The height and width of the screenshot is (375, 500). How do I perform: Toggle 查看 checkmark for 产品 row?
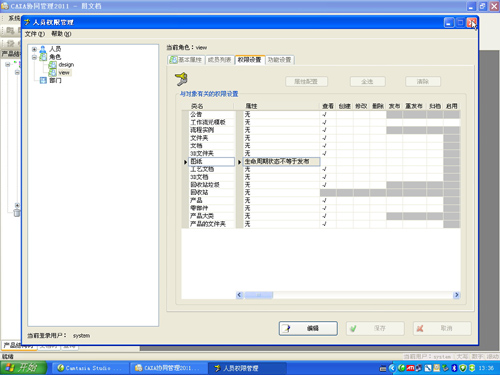pos(325,200)
